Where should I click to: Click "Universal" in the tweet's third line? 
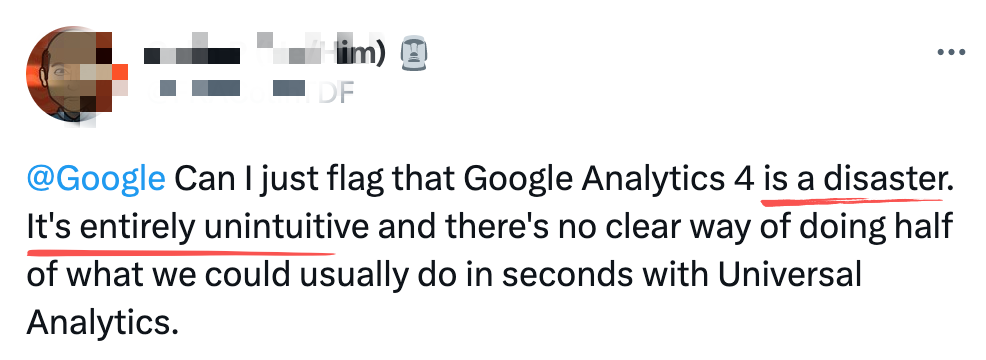click(789, 275)
